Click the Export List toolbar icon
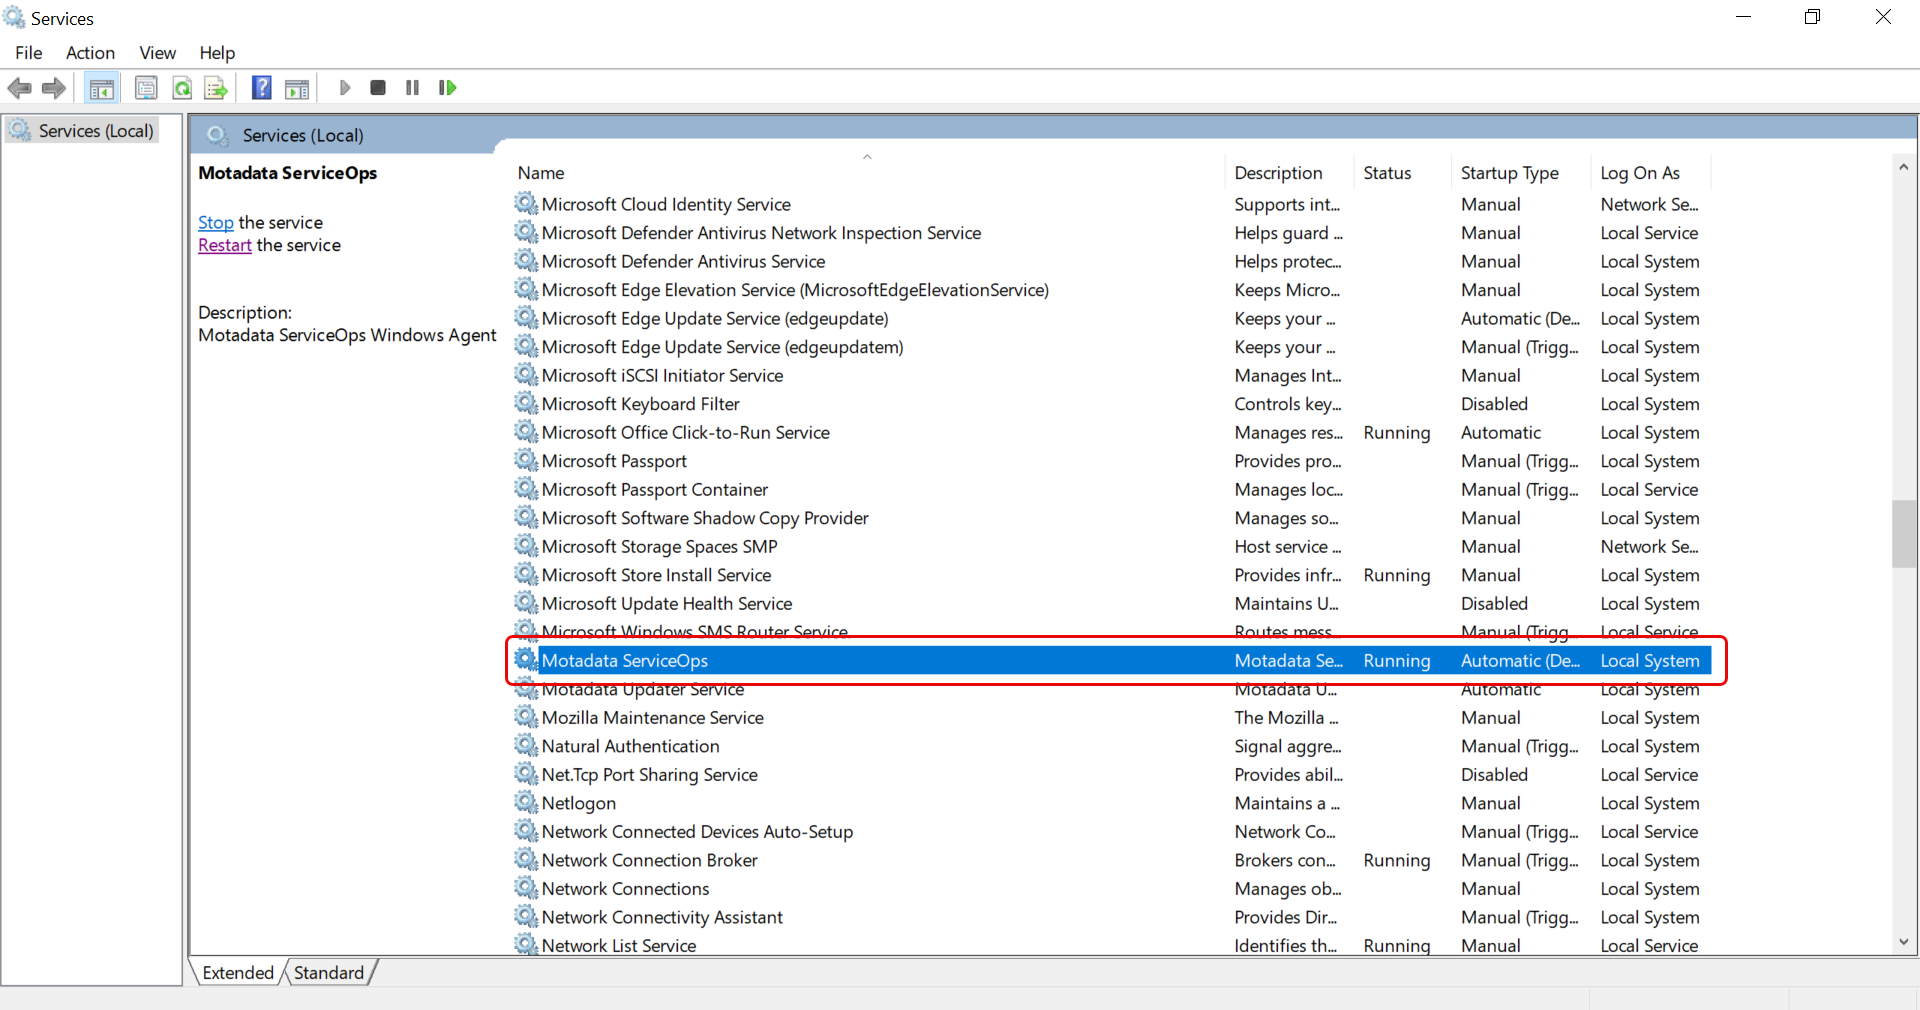Screen dimensions: 1920x1010 click(x=216, y=88)
